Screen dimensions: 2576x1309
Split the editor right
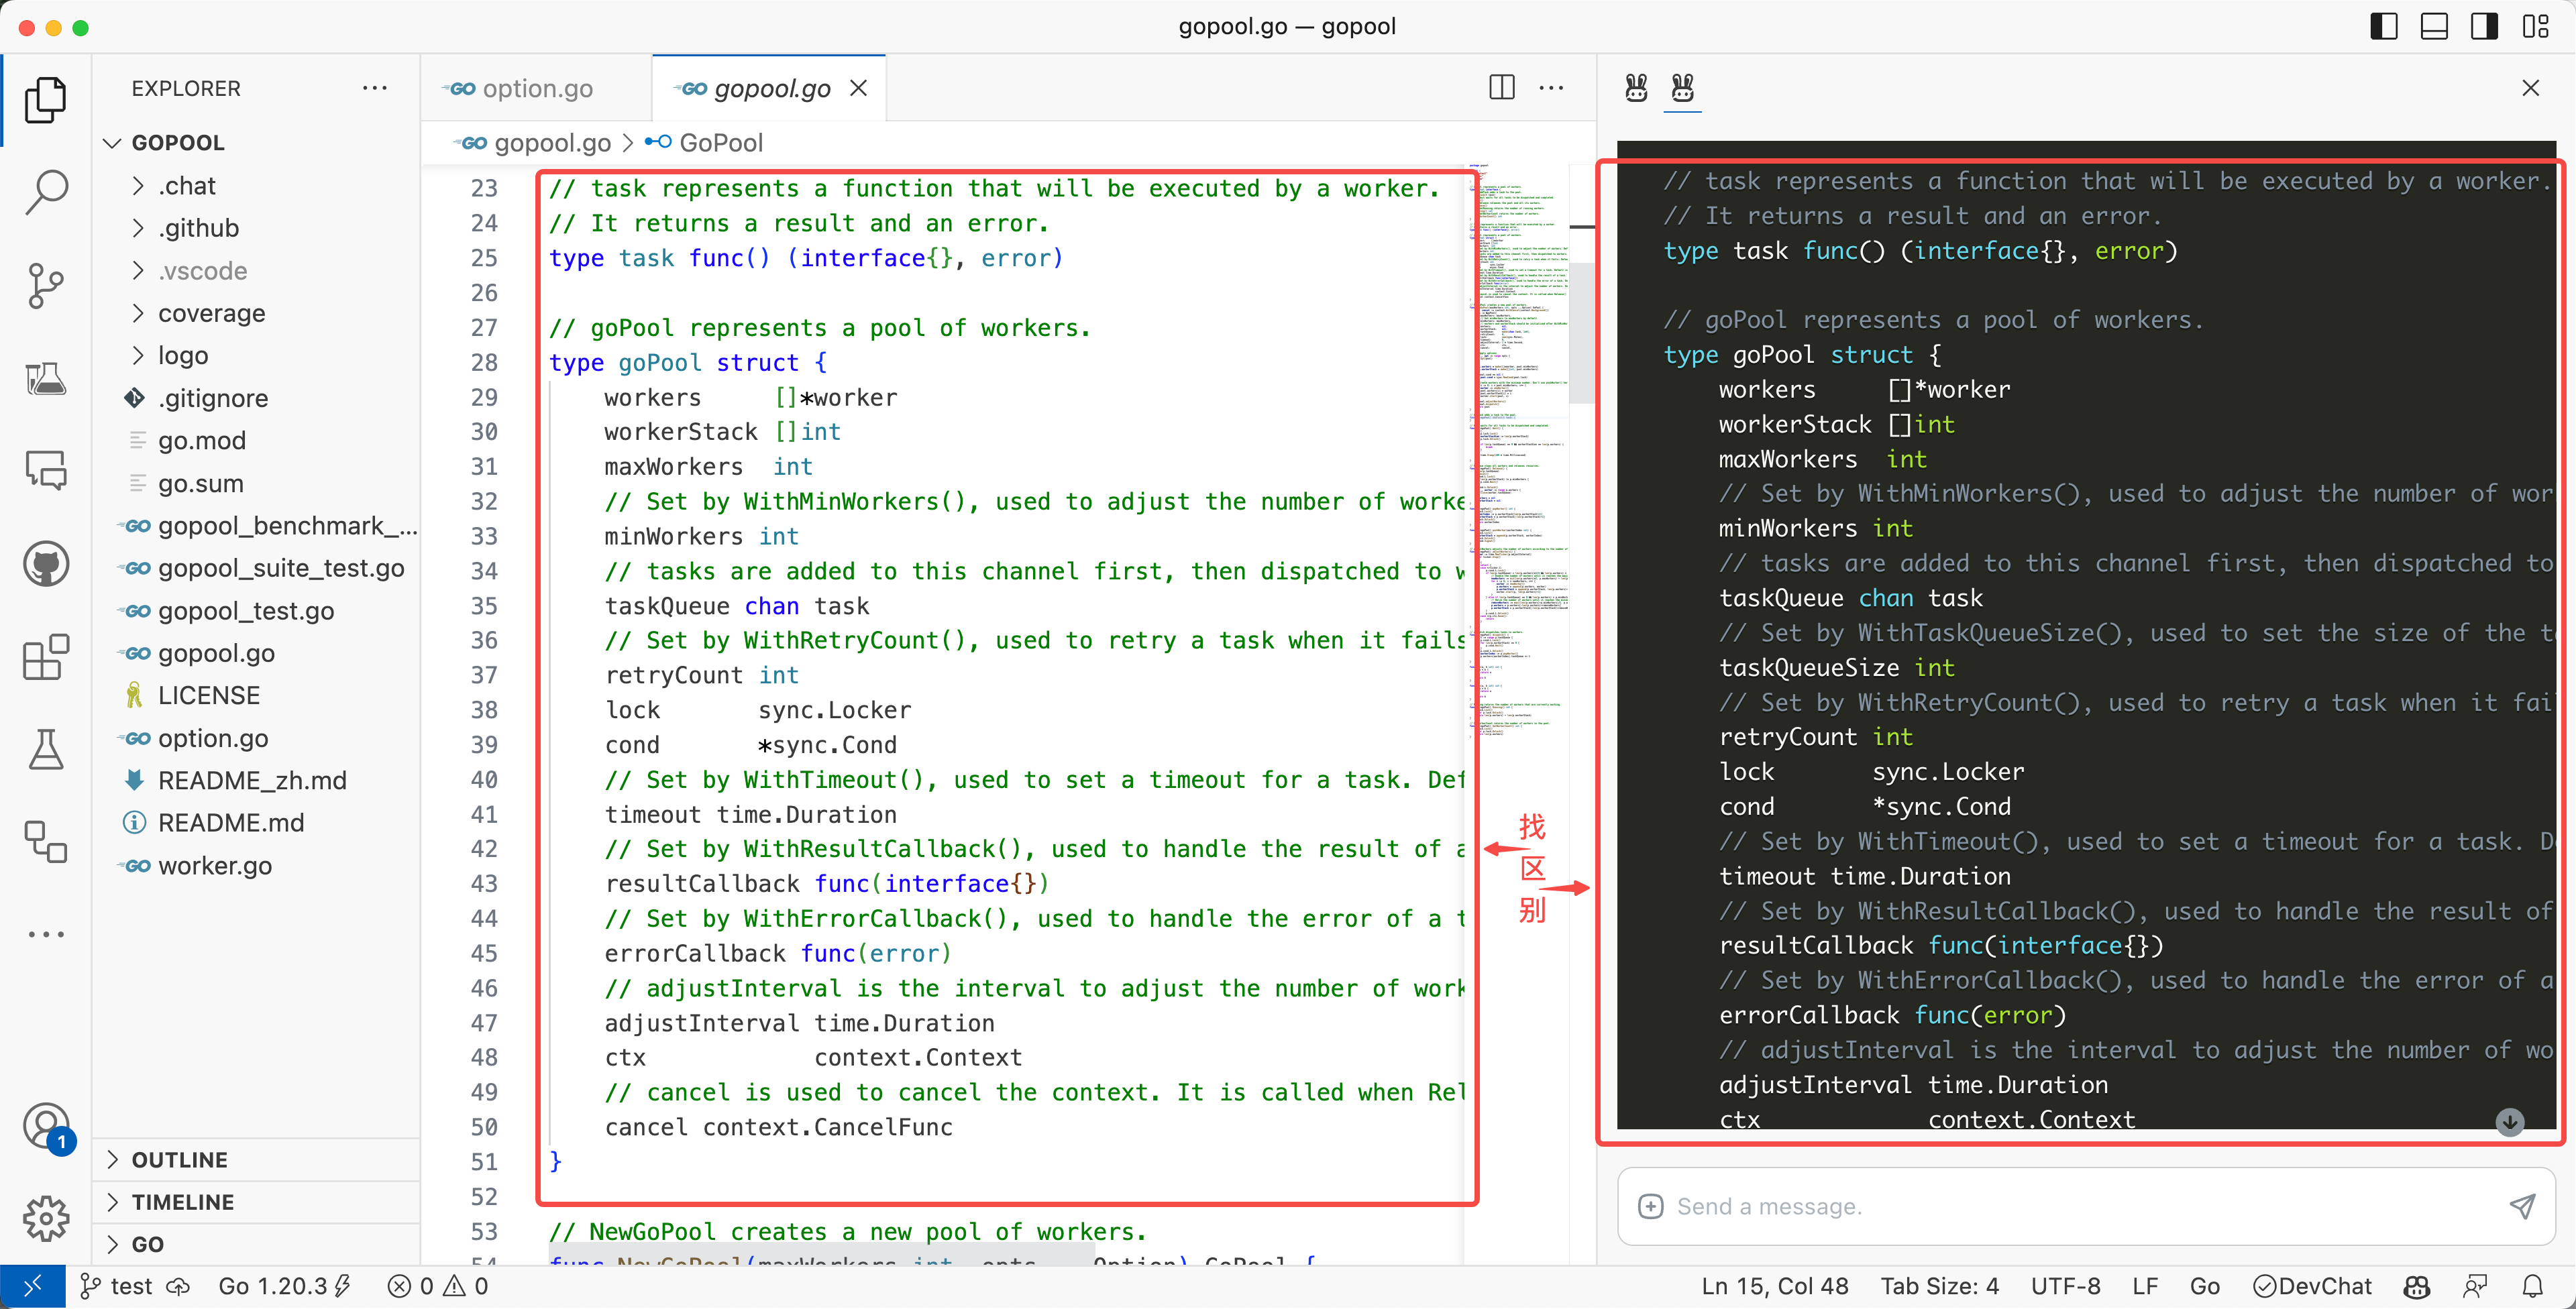click(1501, 88)
